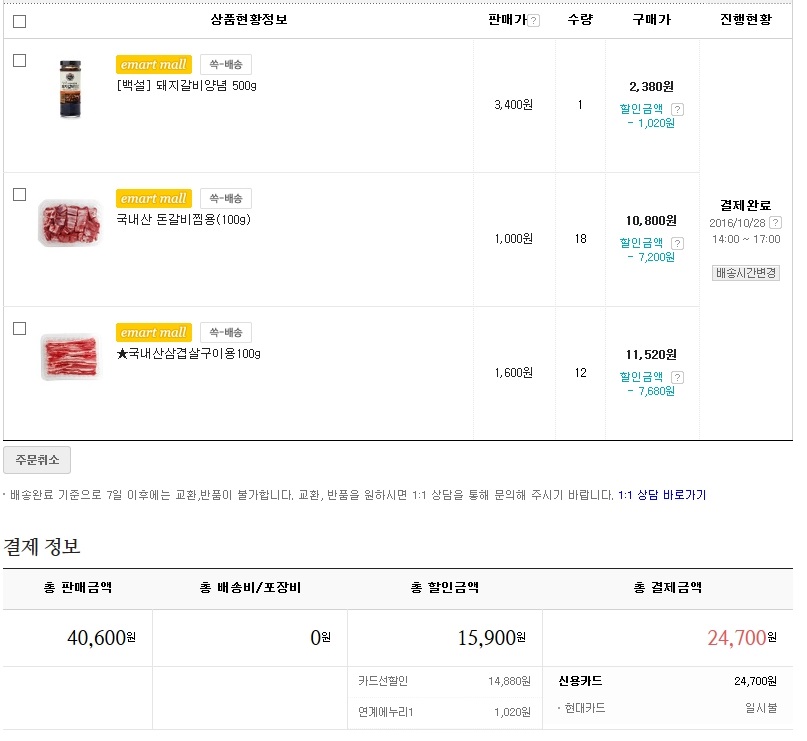The height and width of the screenshot is (741, 807).
Task: Open the 1:1 상담 바로가기 link
Action: point(662,495)
